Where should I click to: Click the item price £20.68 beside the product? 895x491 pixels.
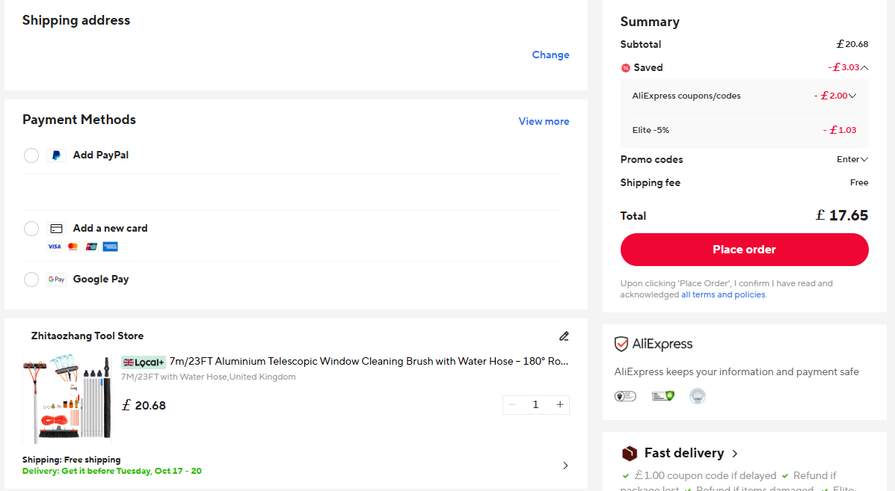[144, 405]
